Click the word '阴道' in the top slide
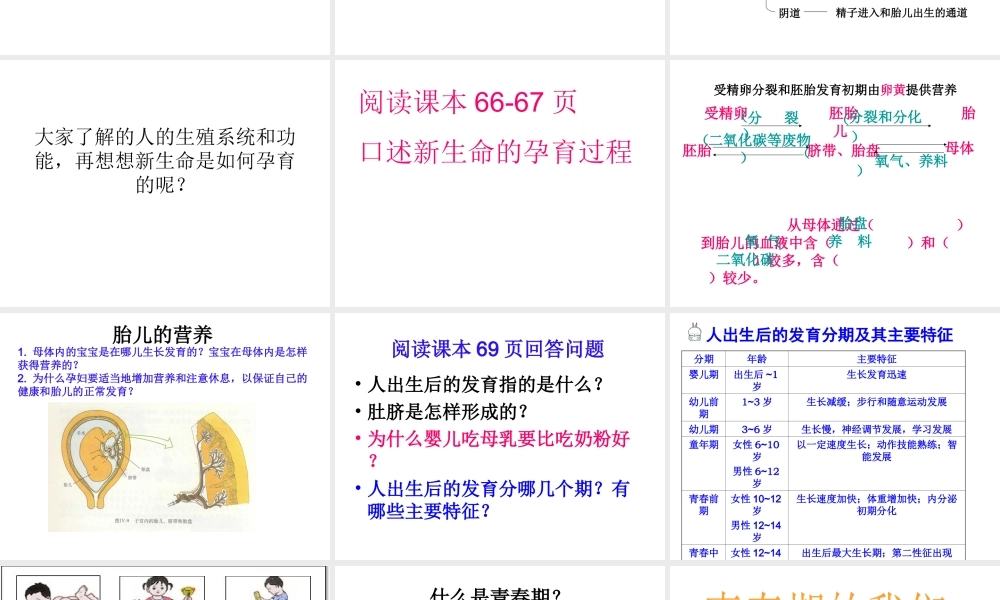Viewport: 1000px width, 600px height. [790, 13]
